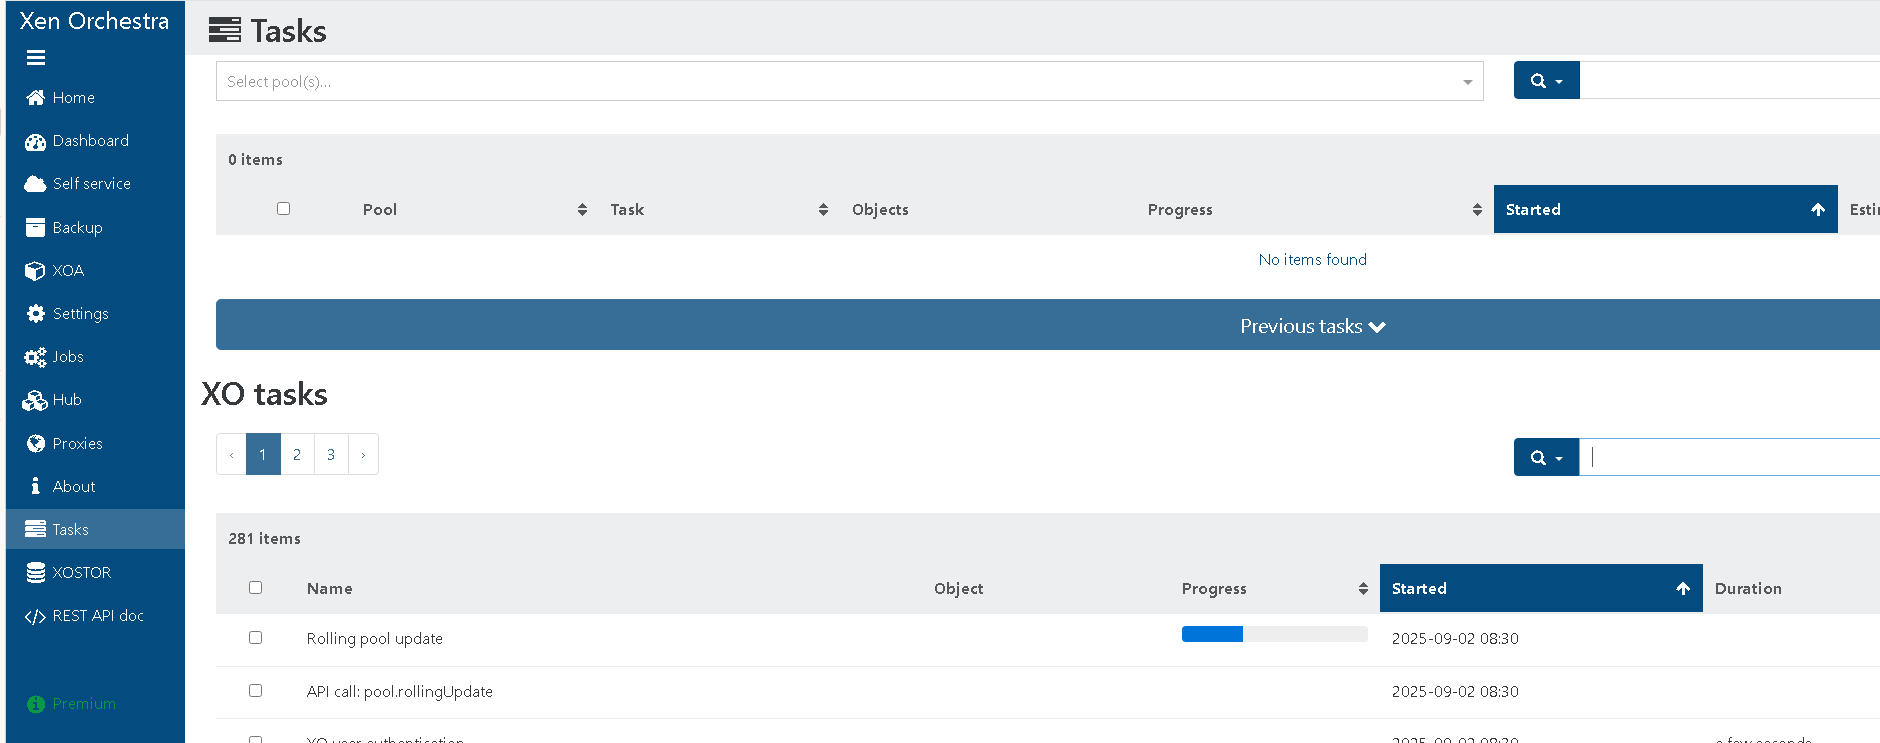The width and height of the screenshot is (1880, 743).
Task: Click the Premium license link
Action: click(x=84, y=704)
